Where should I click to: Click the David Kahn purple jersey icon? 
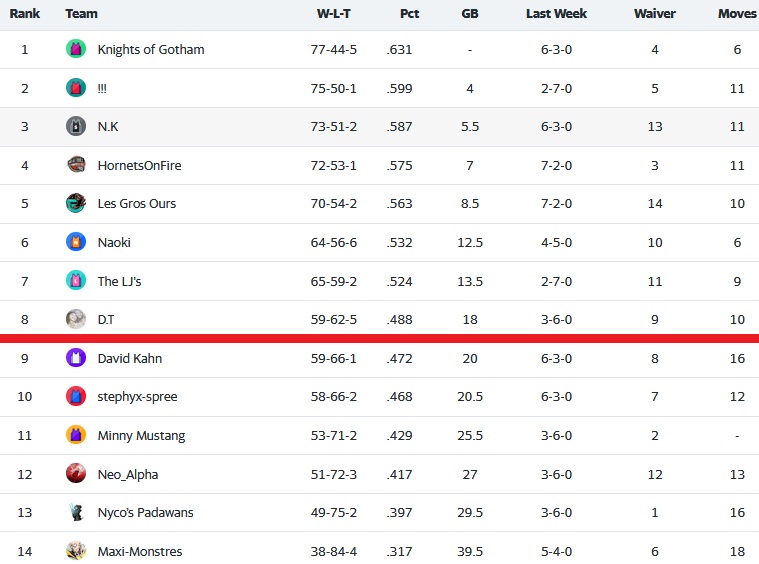tap(76, 358)
